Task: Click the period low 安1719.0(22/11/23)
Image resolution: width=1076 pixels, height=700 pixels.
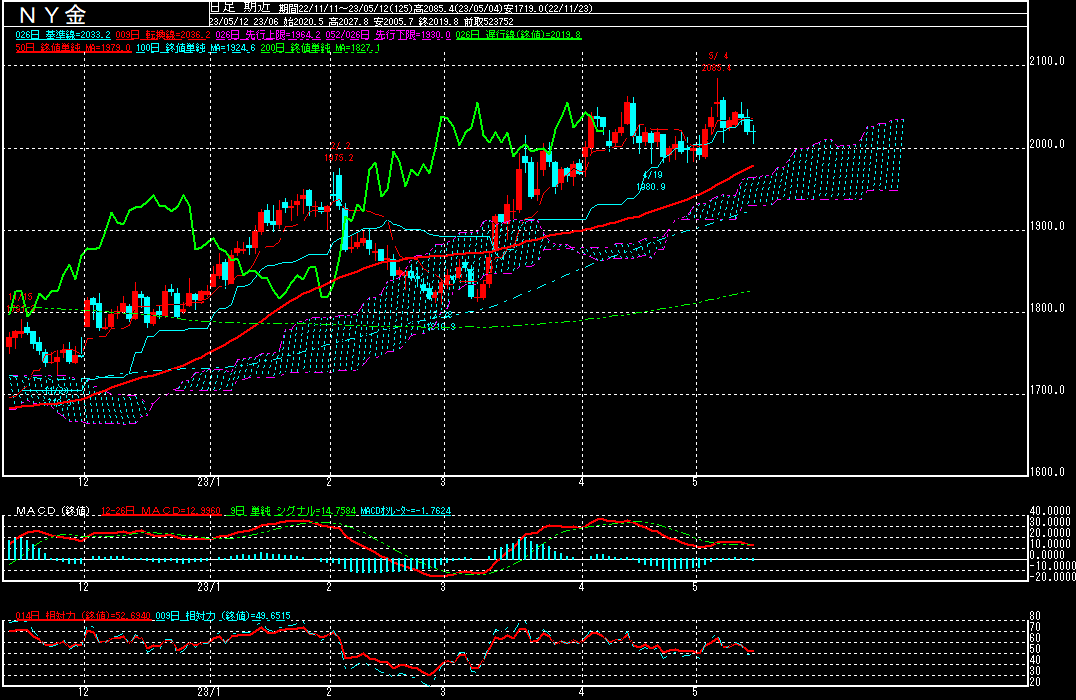Action: (548, 9)
